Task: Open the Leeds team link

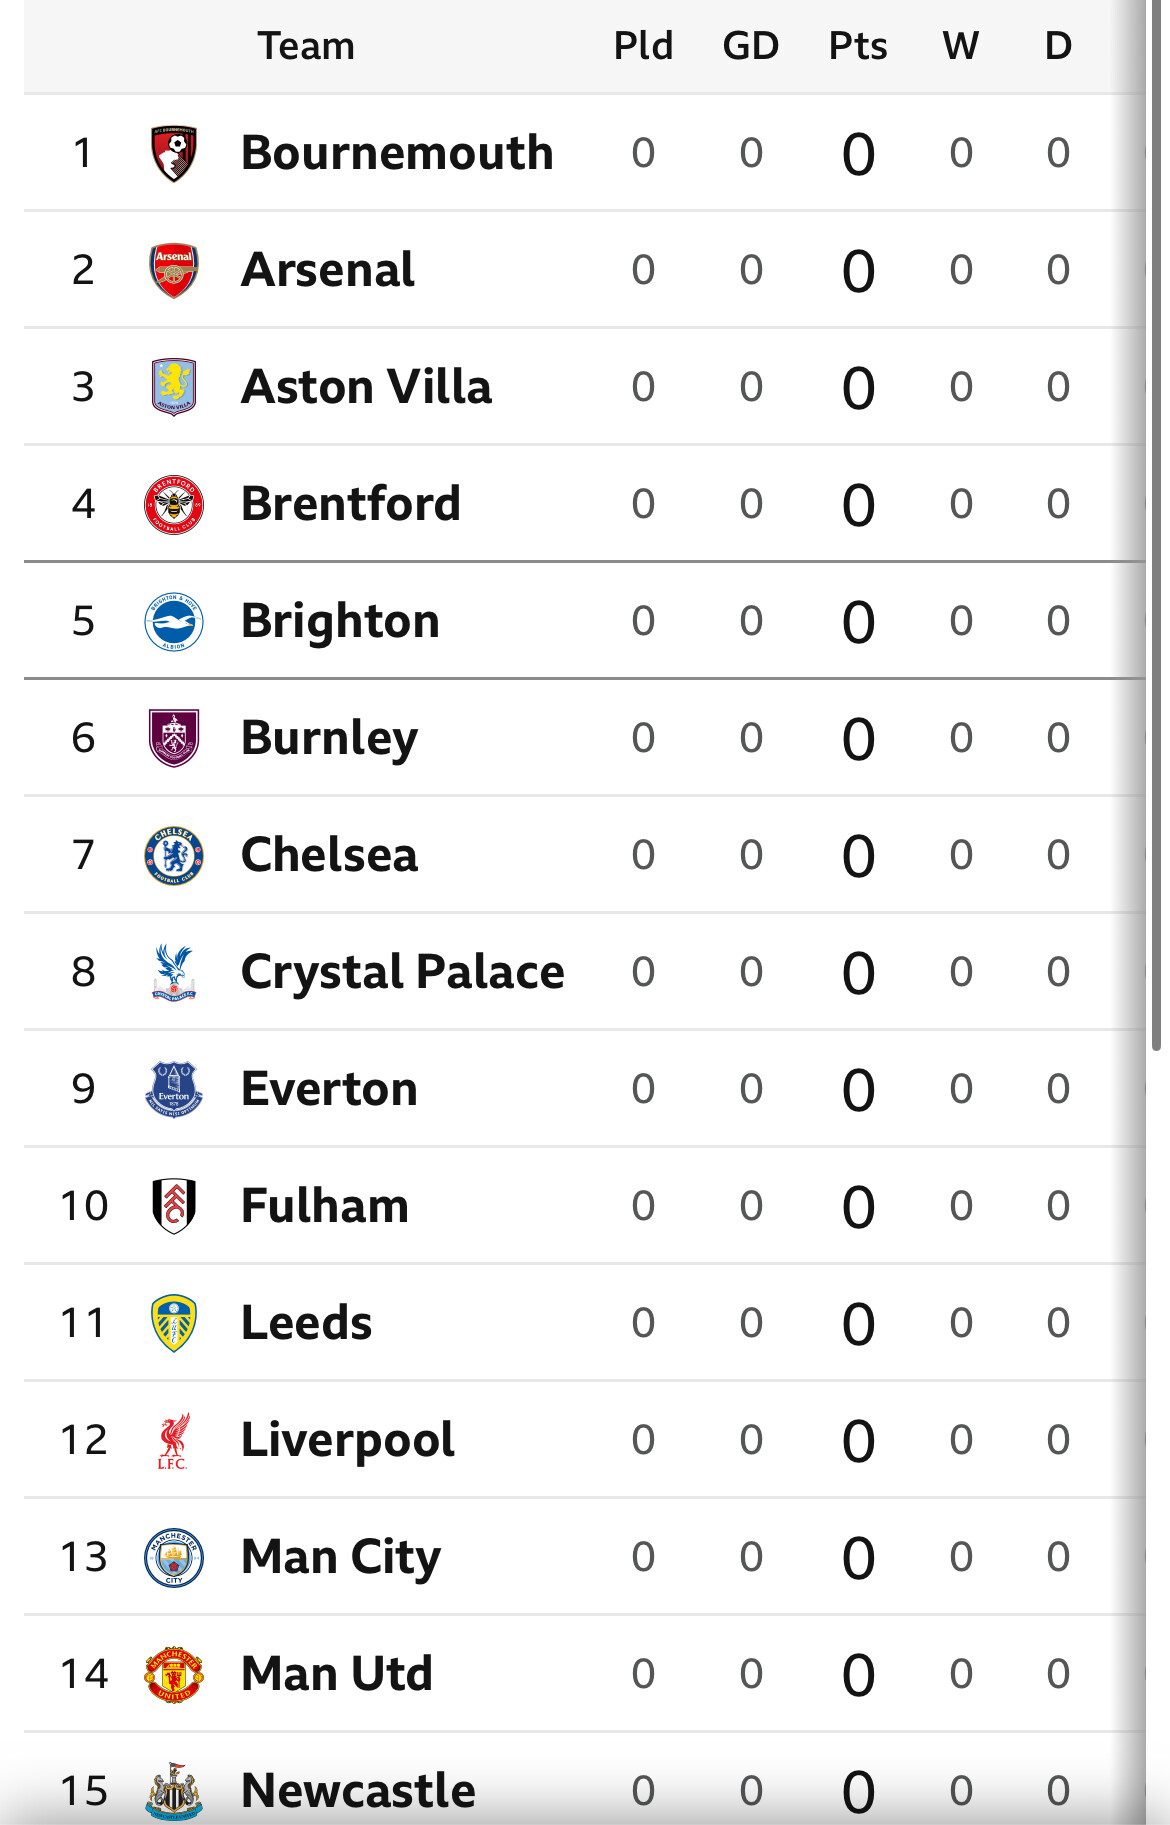Action: (x=306, y=1323)
